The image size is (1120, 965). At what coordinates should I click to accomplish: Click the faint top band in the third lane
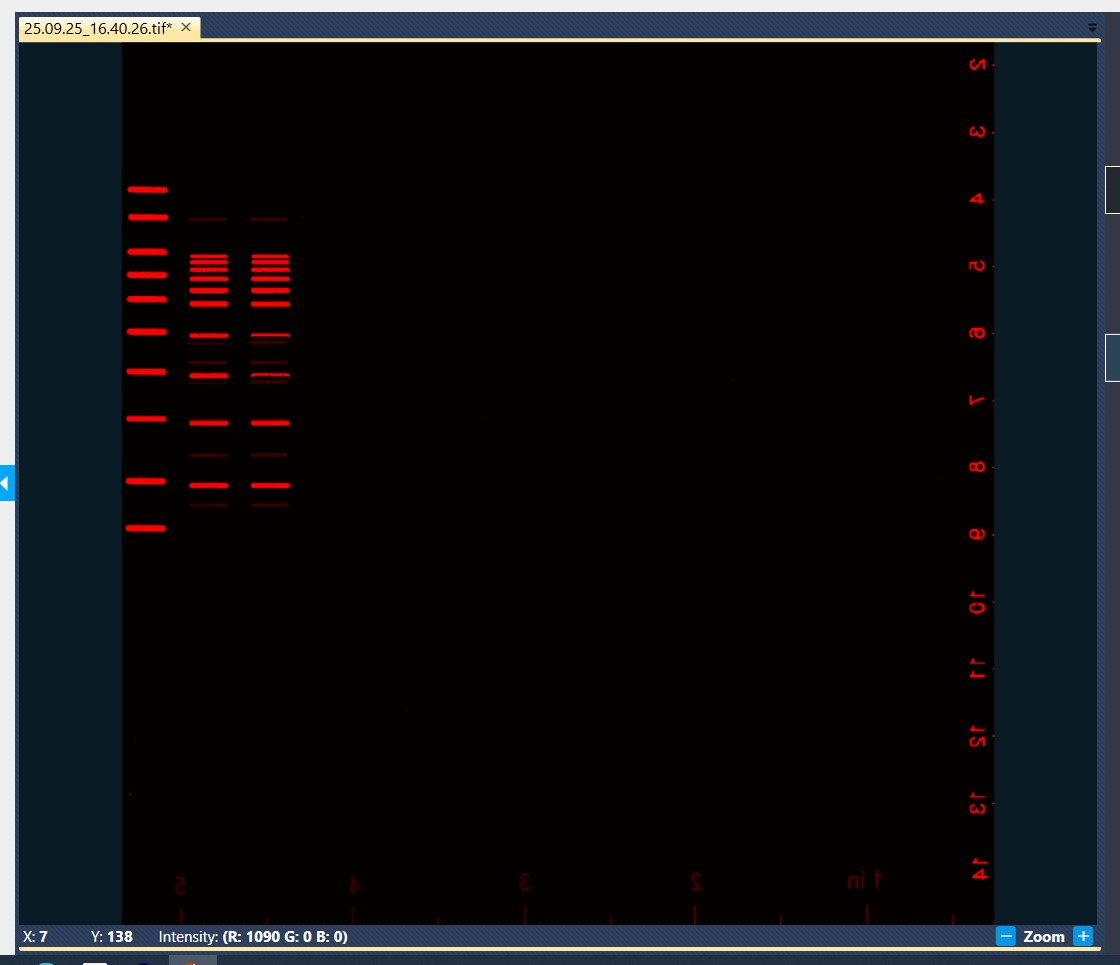[x=268, y=219]
